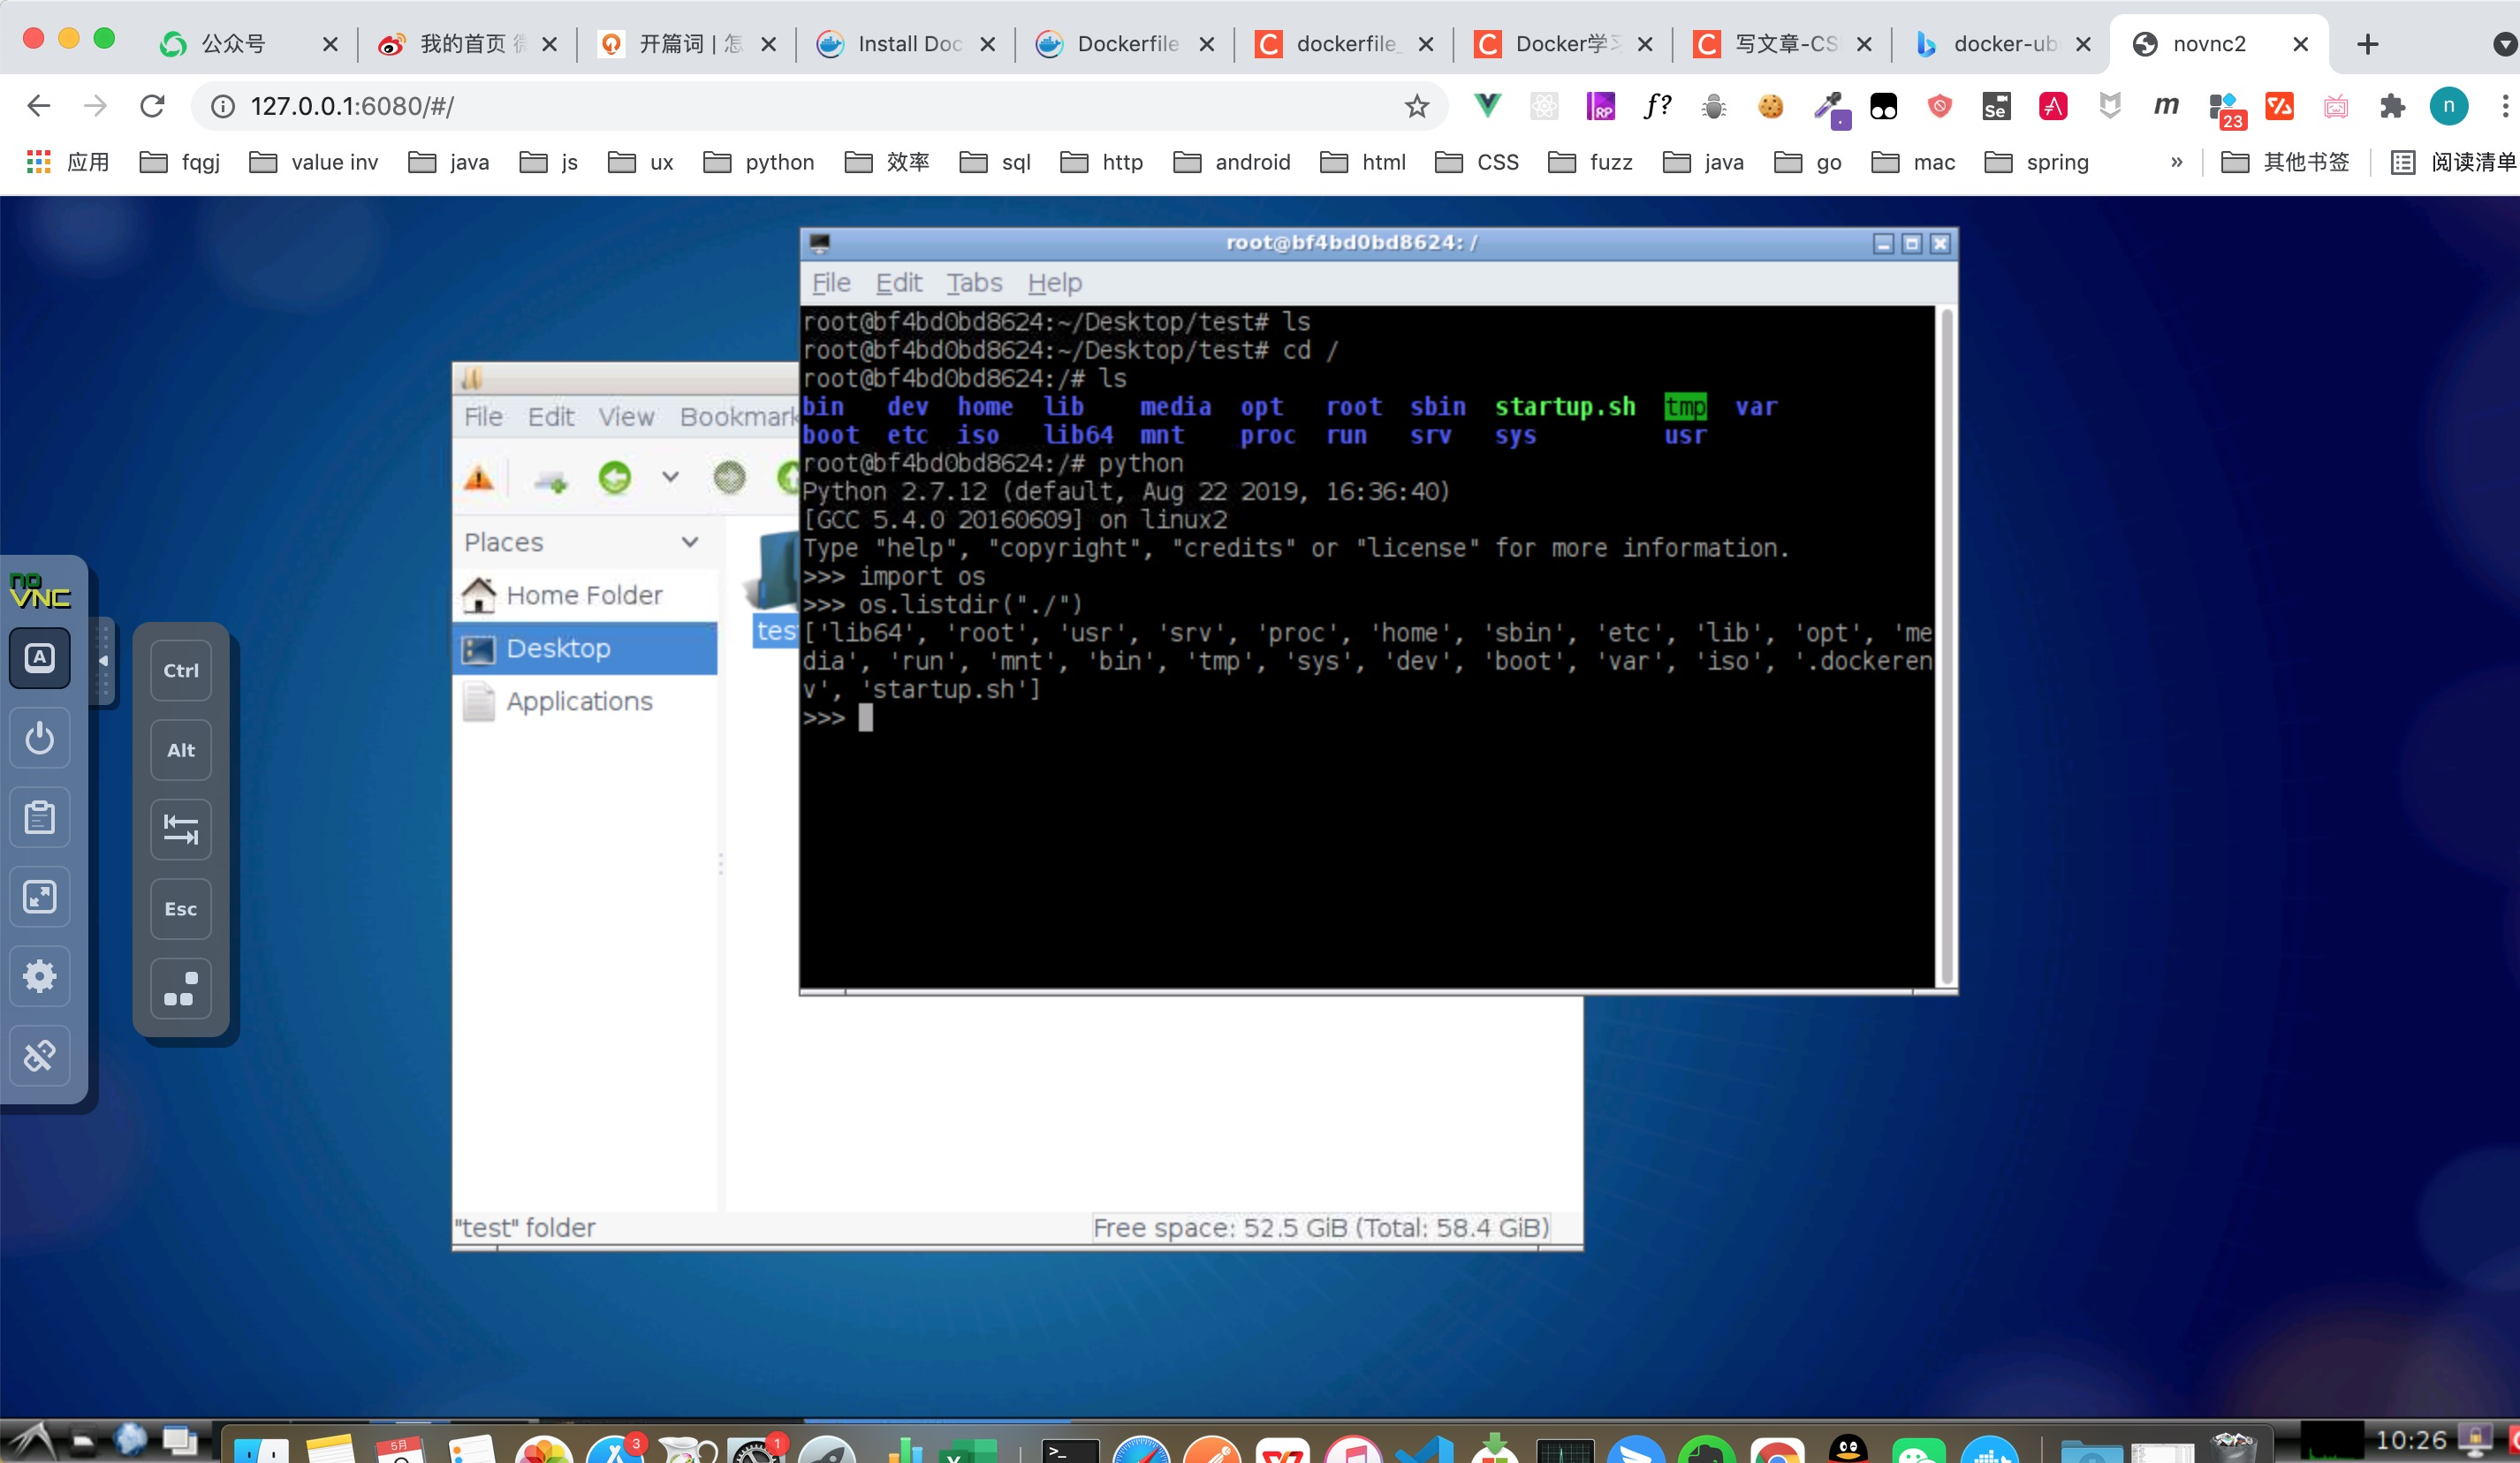Toggle the noVNC extra keys button

[x=40, y=658]
